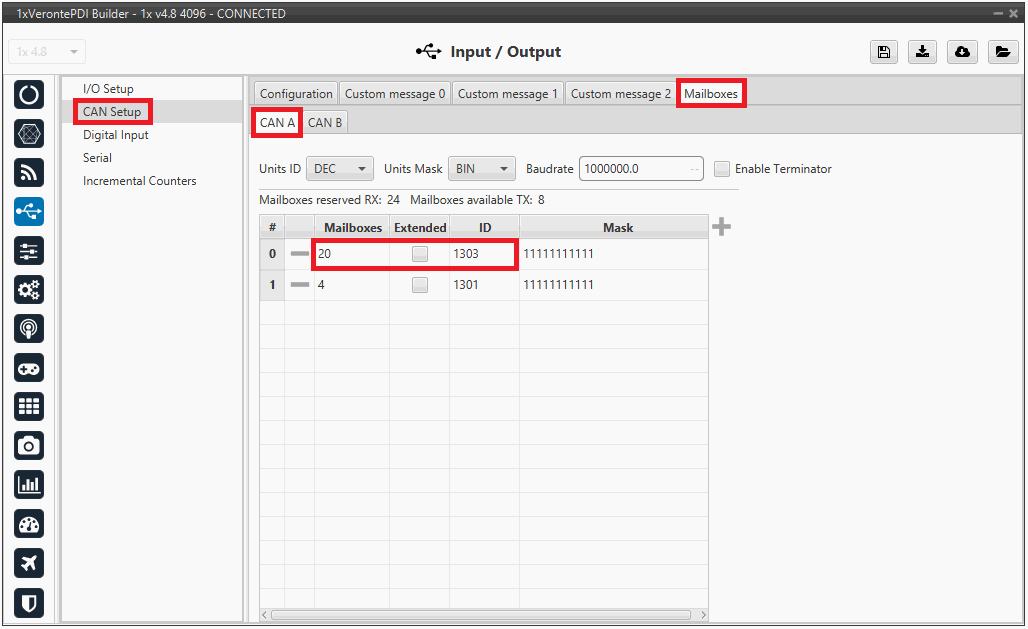Open the folder icon in top toolbar

[x=1001, y=52]
